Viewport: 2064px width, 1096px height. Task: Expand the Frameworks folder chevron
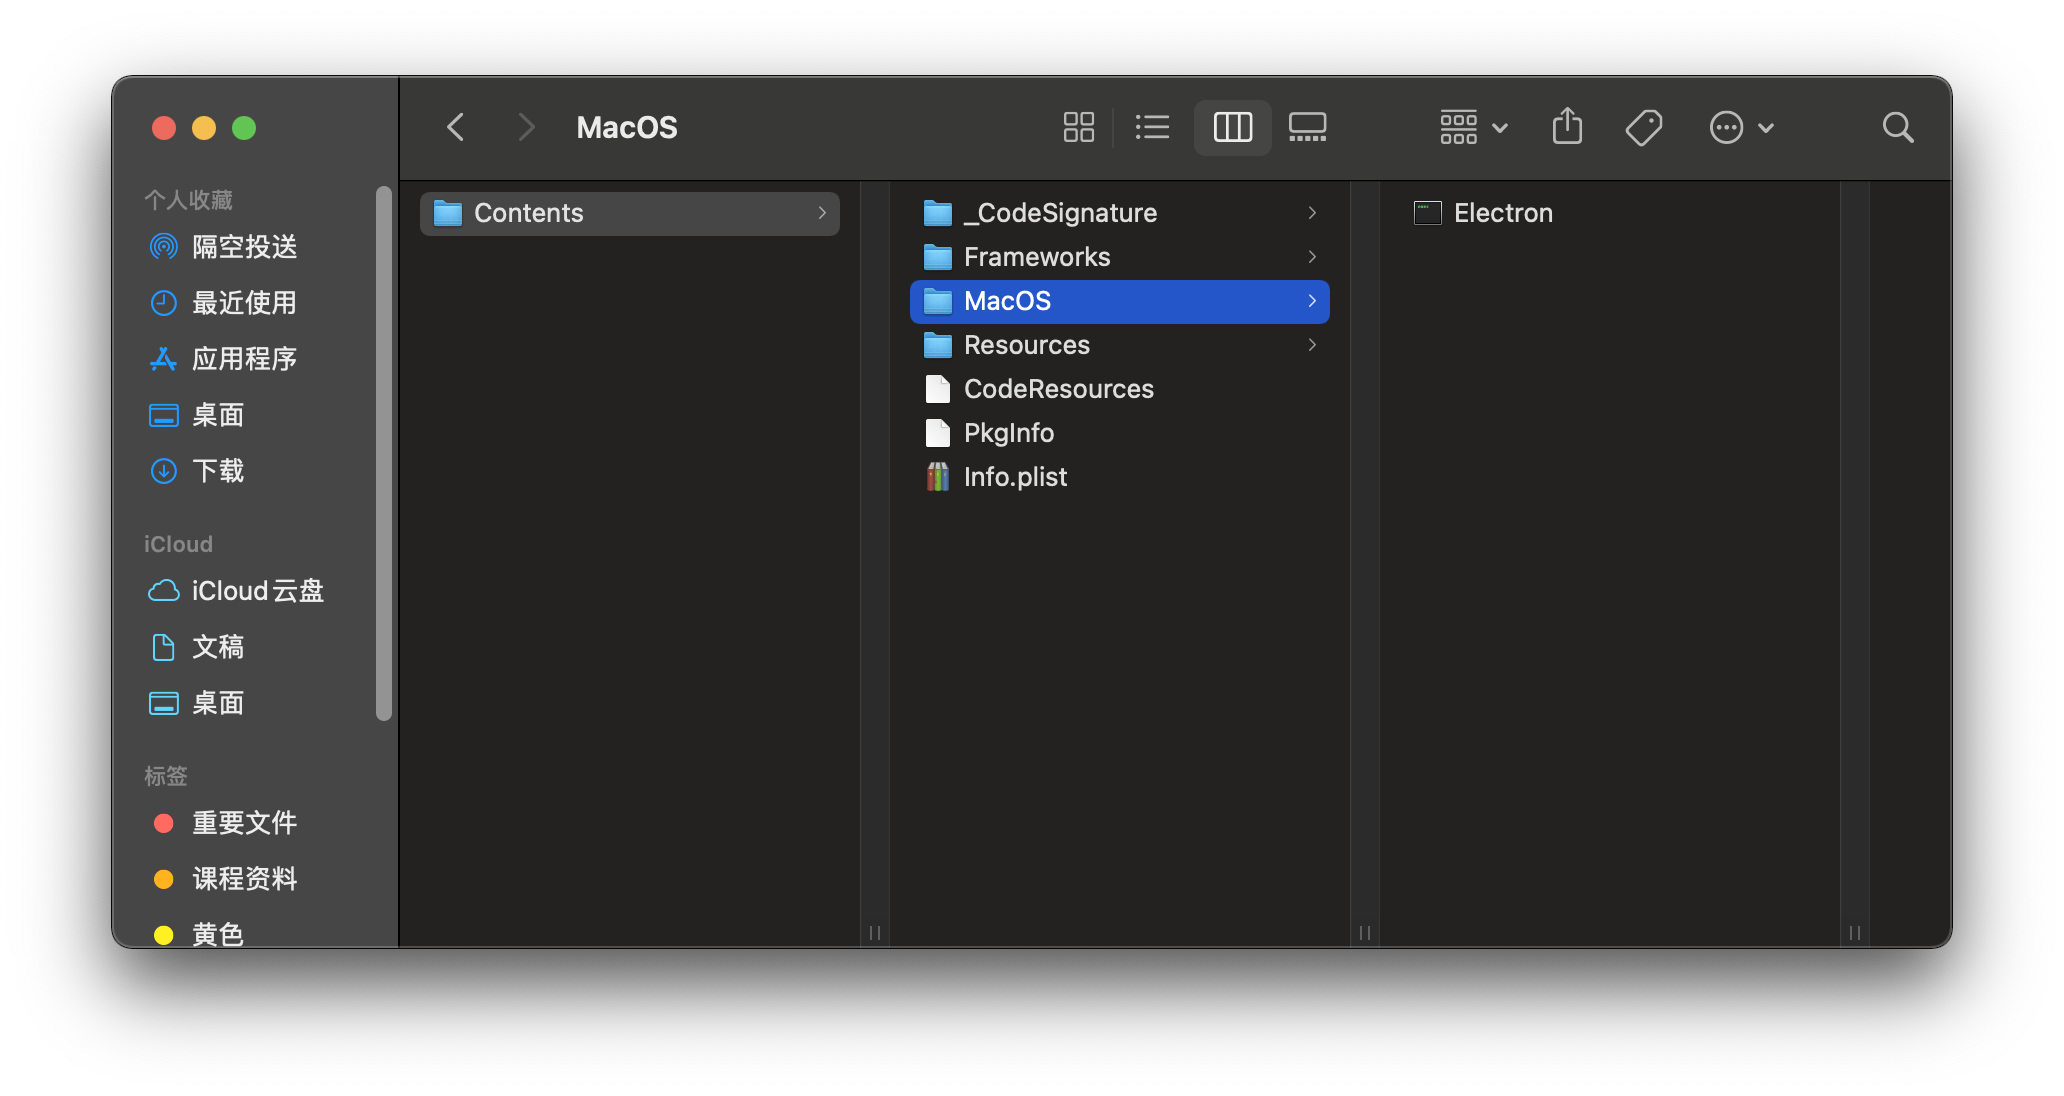click(1311, 257)
